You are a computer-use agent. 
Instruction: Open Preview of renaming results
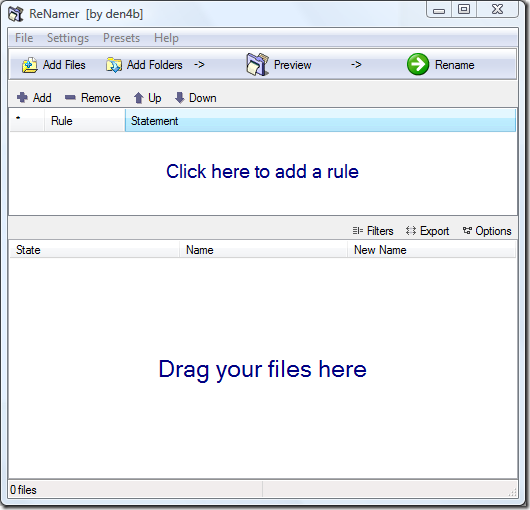click(x=279, y=65)
